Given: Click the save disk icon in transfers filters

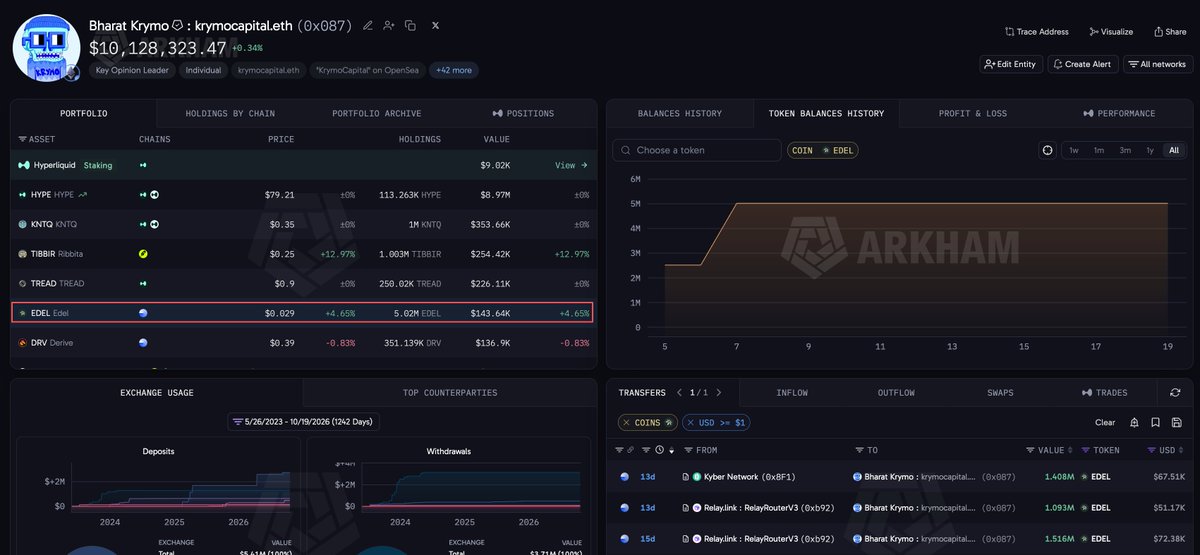Looking at the screenshot, I should 1176,422.
